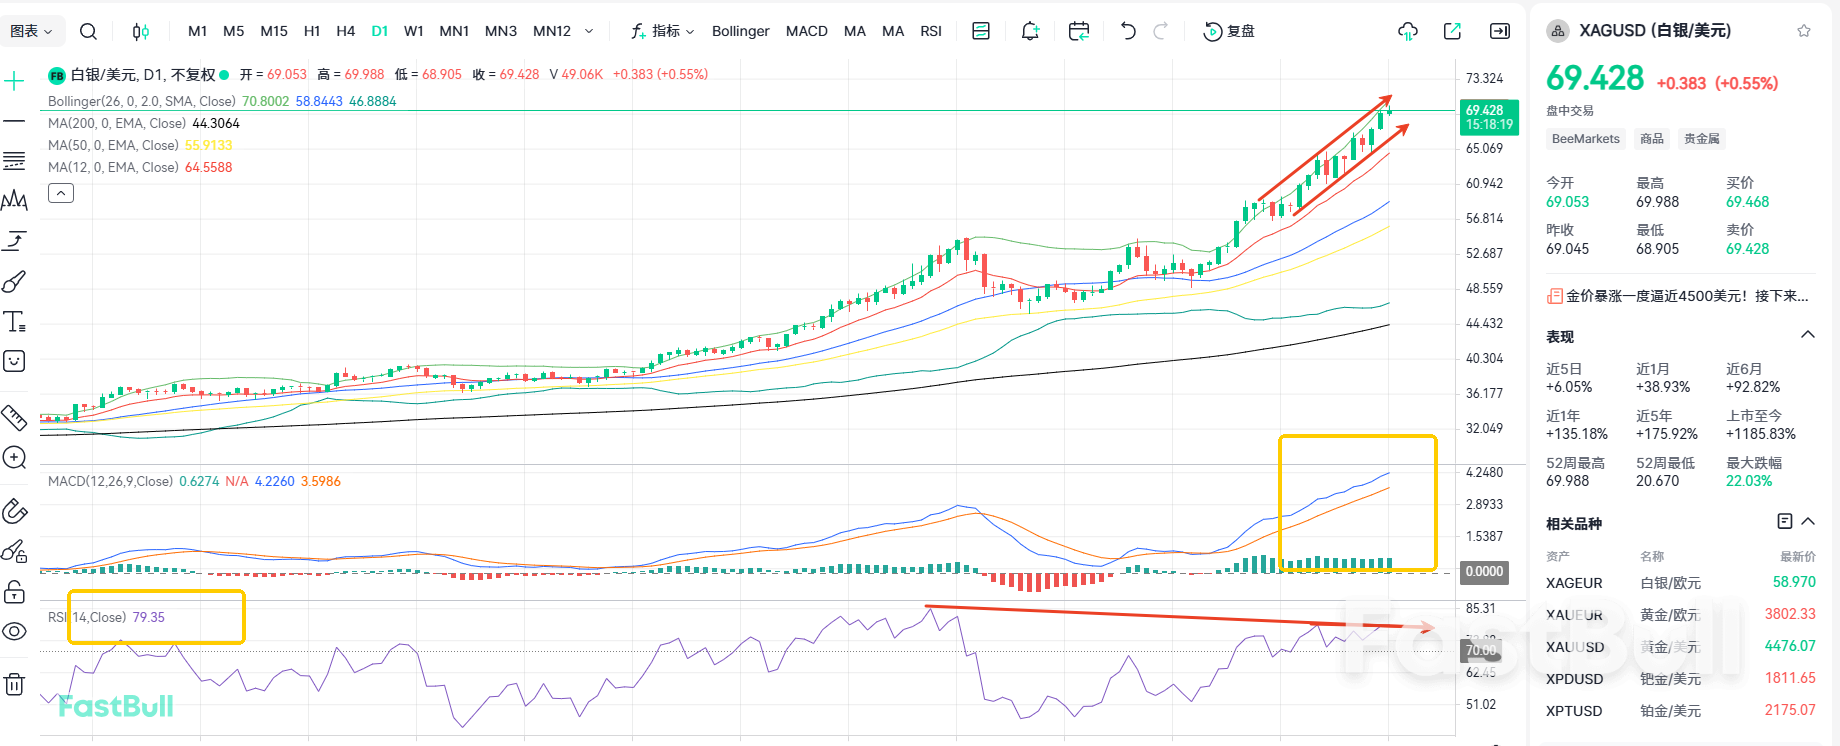
Task: Select the brush drawing tool
Action: 14,282
